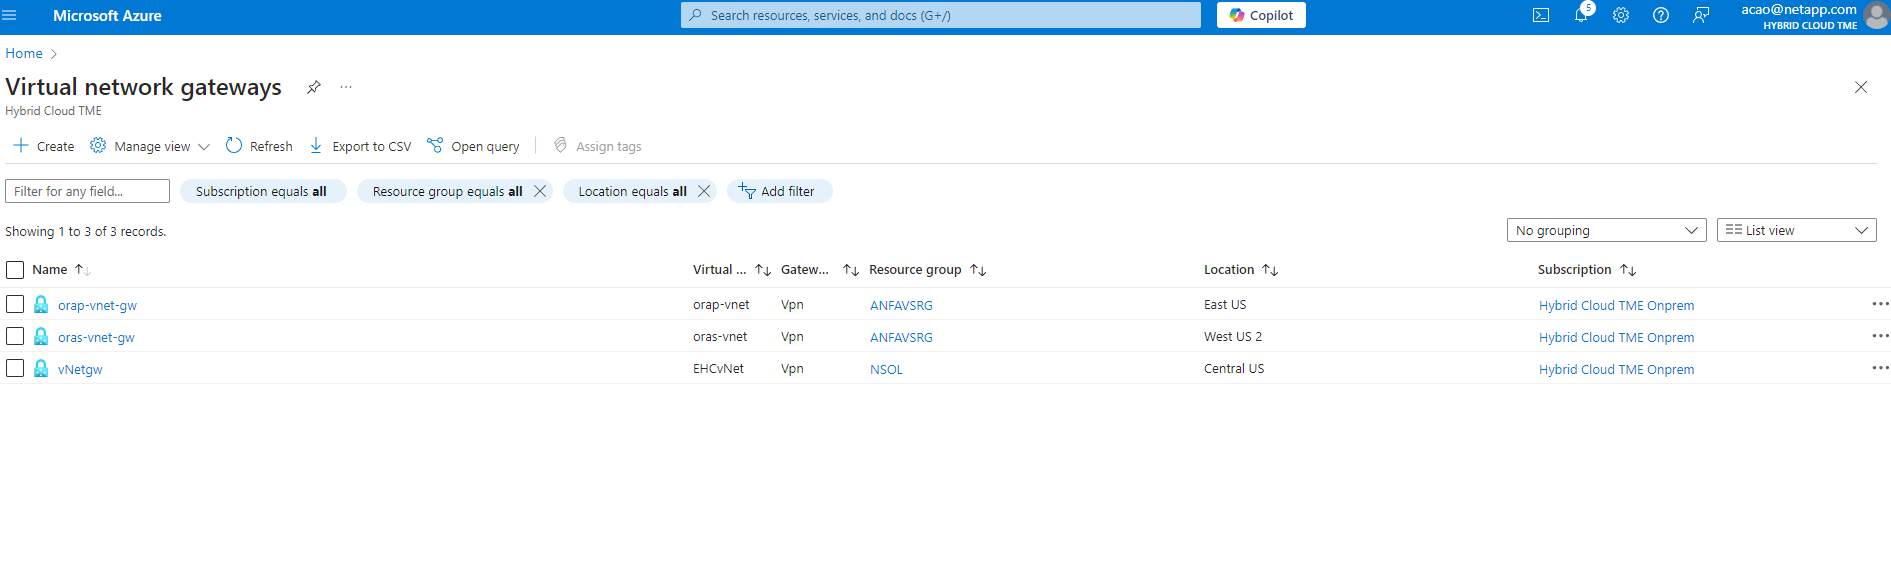Open the notifications bell
This screenshot has height=576, width=1891.
tap(1581, 16)
